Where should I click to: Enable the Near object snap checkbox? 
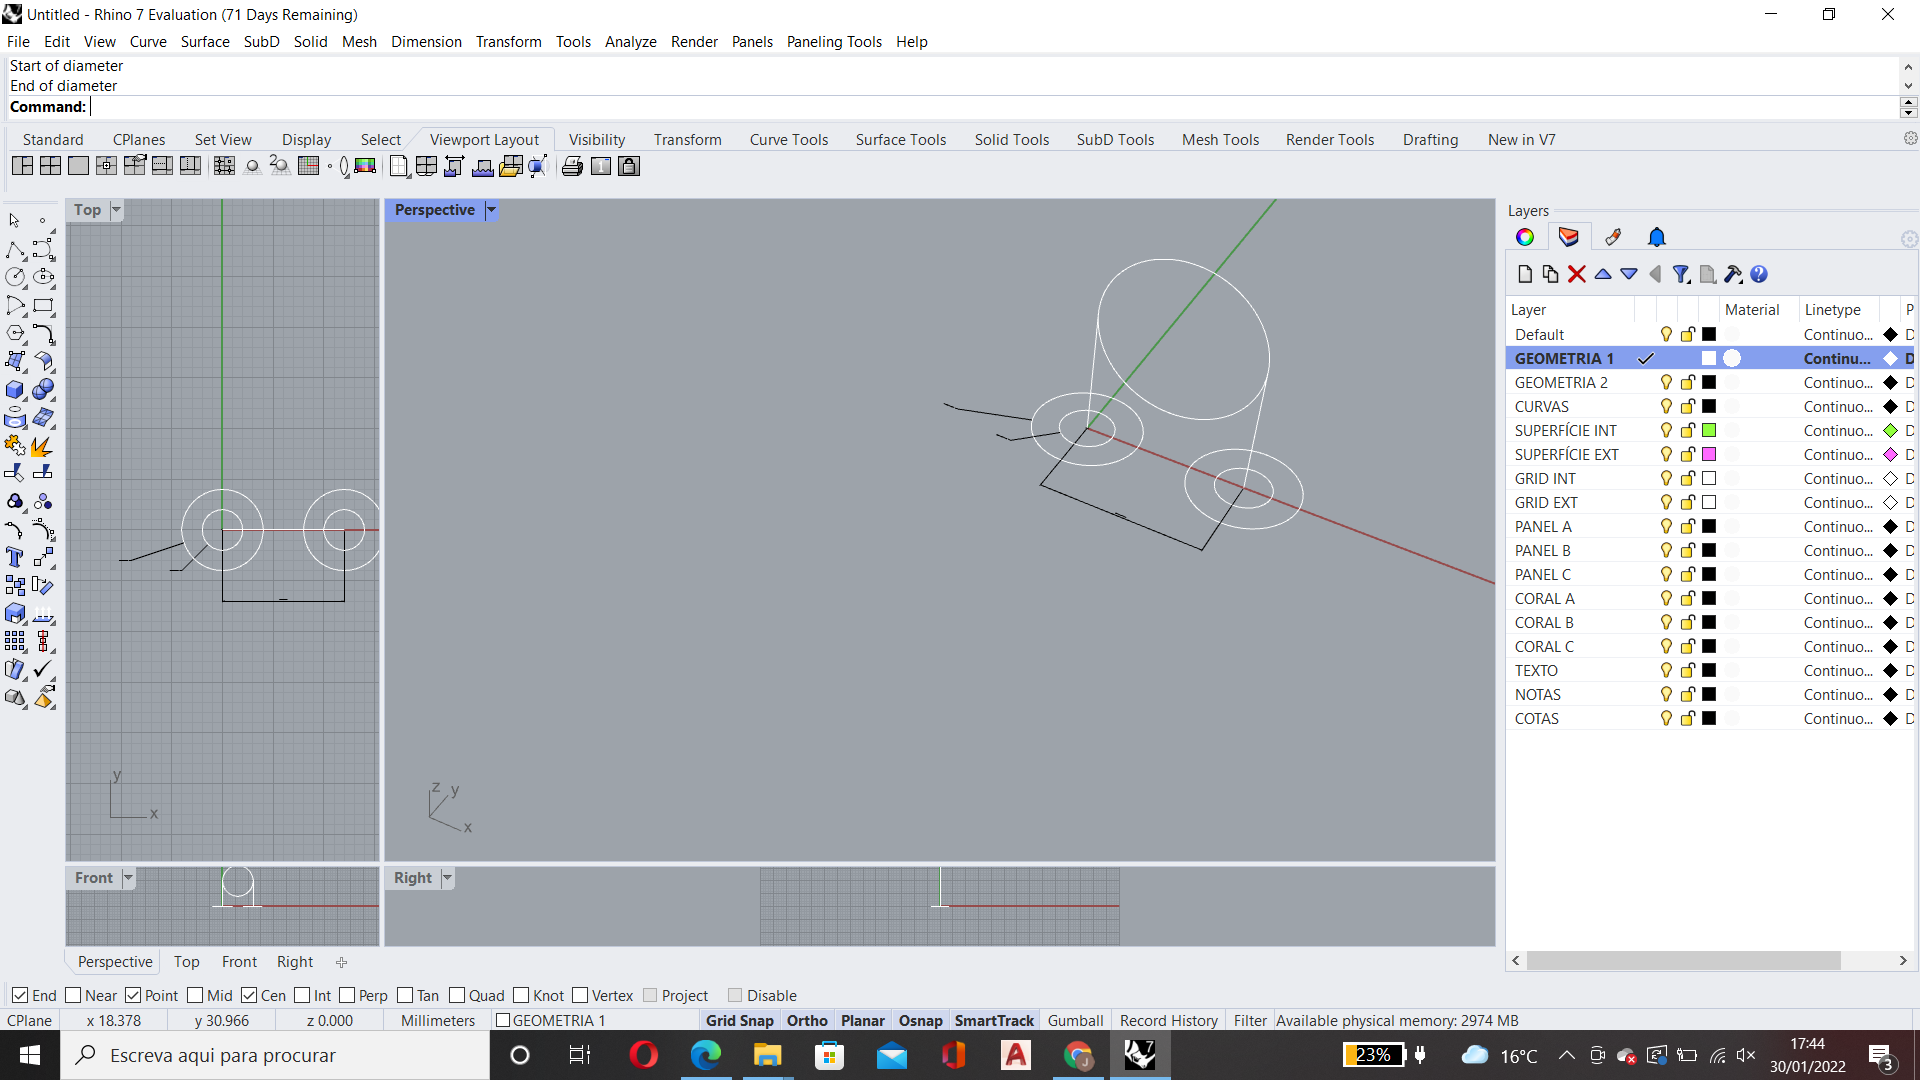coord(73,995)
